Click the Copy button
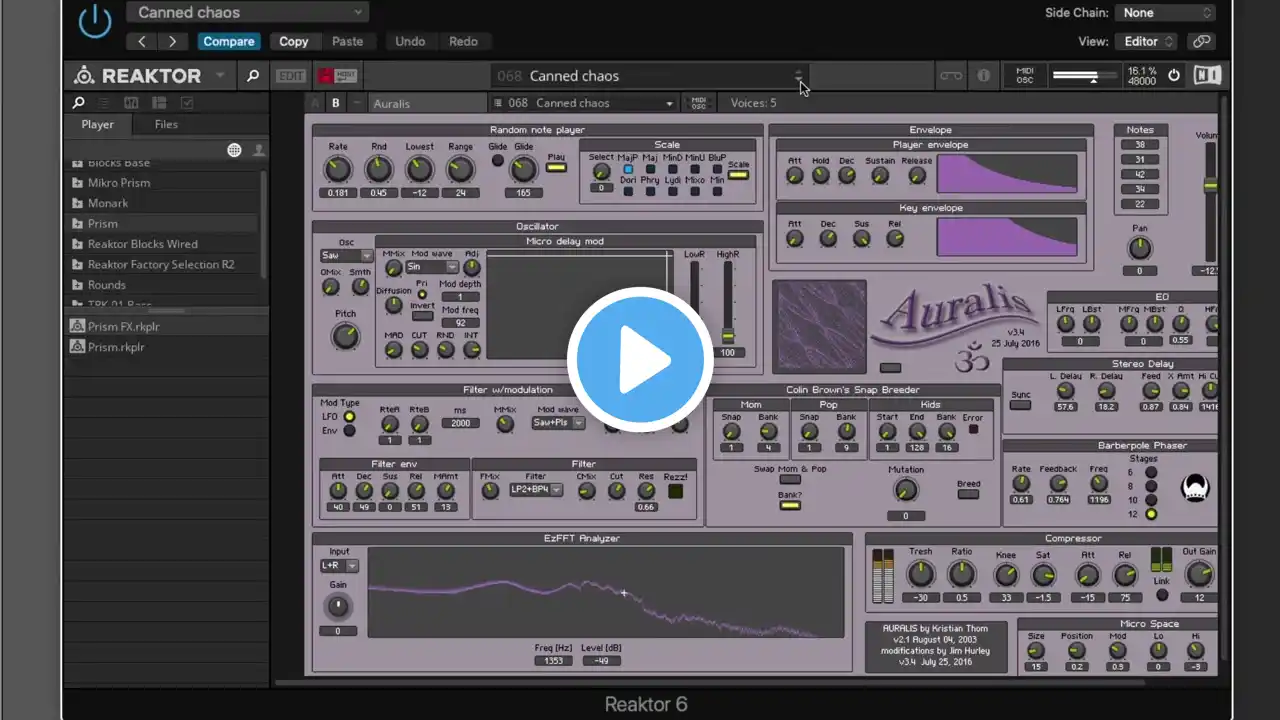 pyautogui.click(x=294, y=41)
